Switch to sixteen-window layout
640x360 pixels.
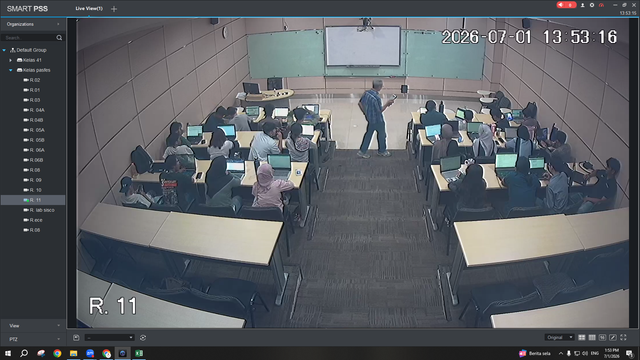point(602,338)
